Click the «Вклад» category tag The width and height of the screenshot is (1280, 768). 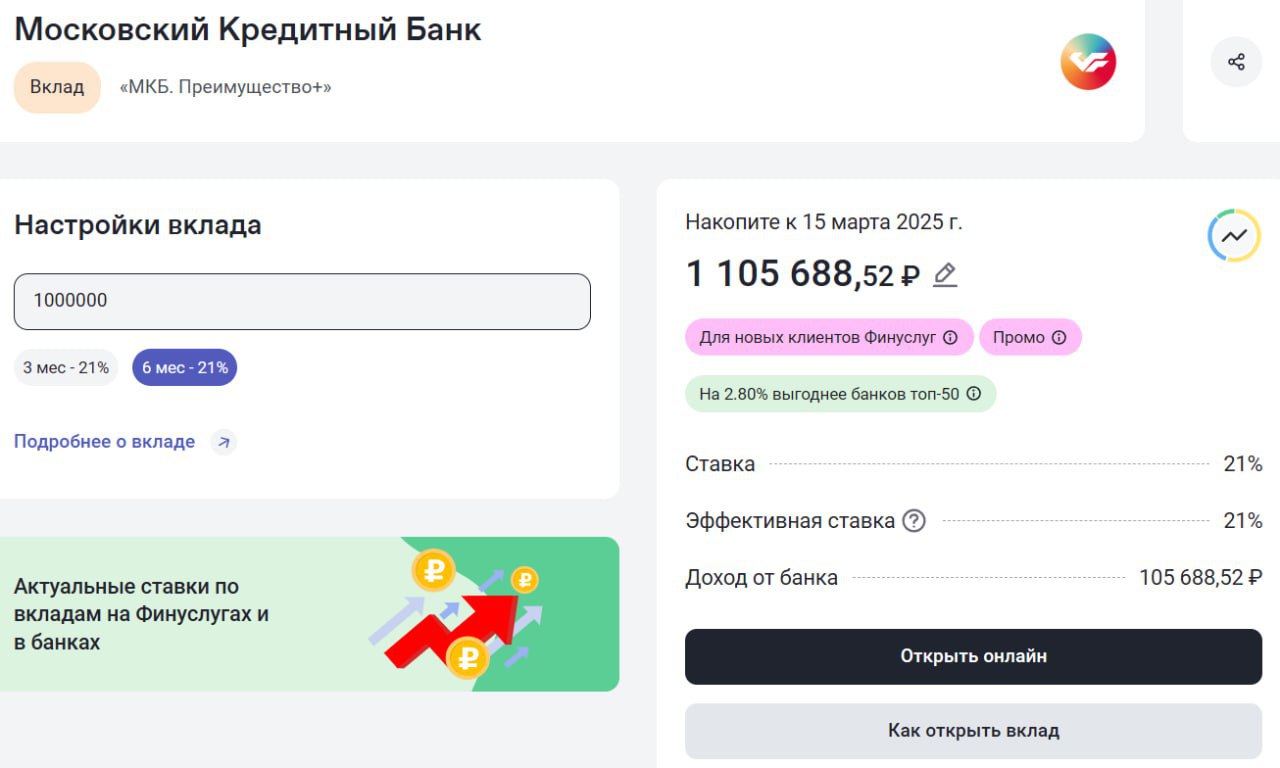(x=57, y=87)
